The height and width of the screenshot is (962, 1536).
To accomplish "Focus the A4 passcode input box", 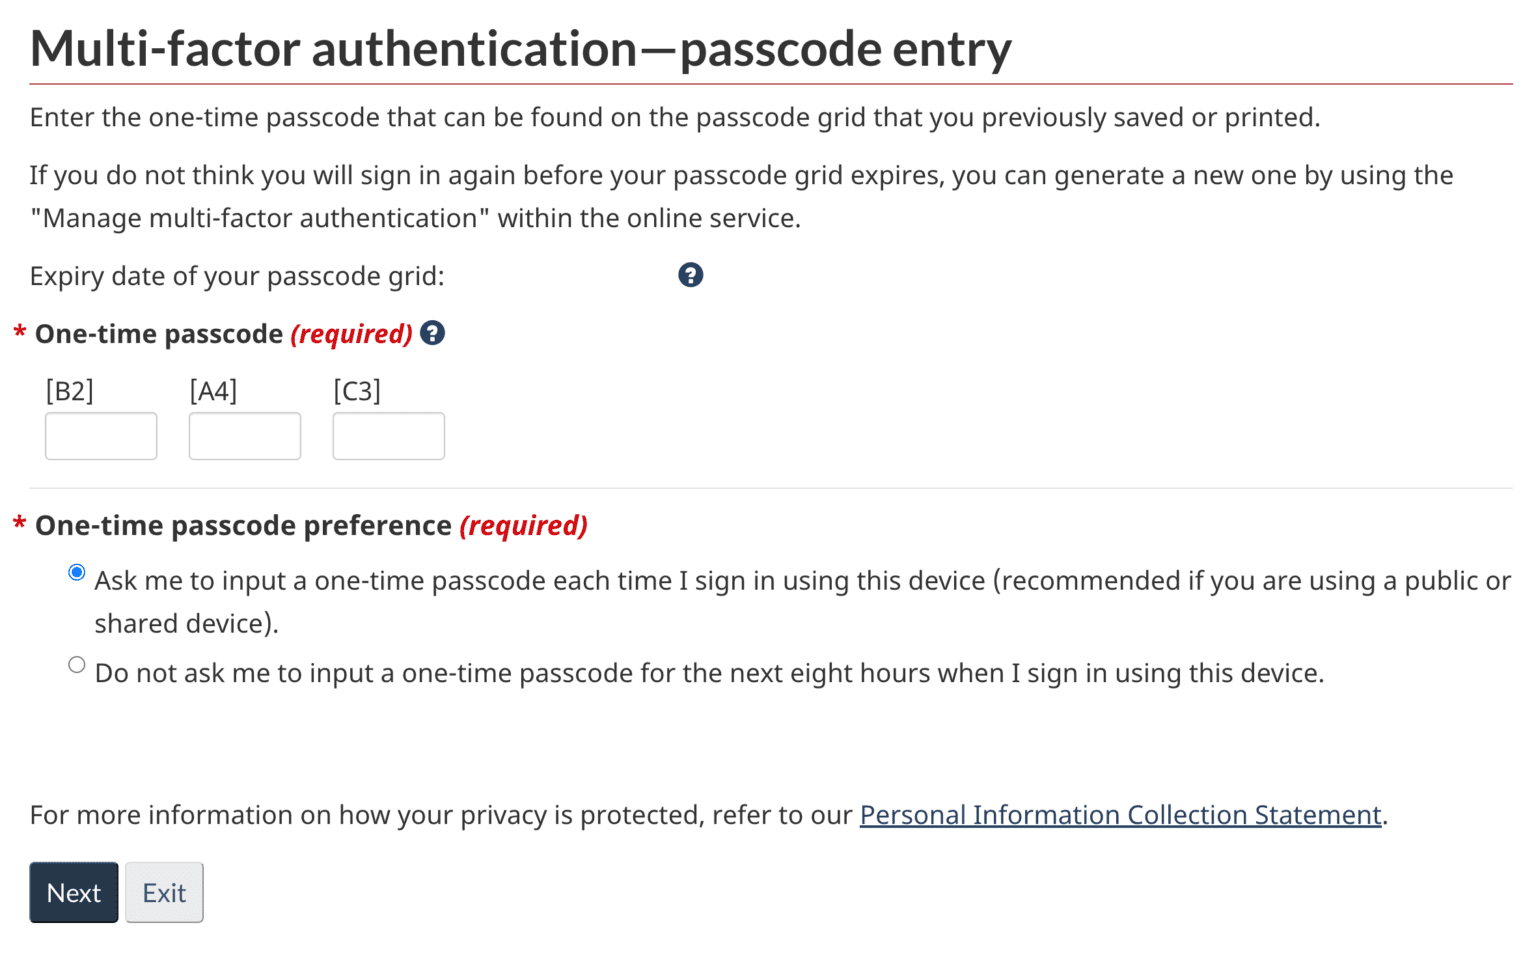I will pyautogui.click(x=245, y=436).
